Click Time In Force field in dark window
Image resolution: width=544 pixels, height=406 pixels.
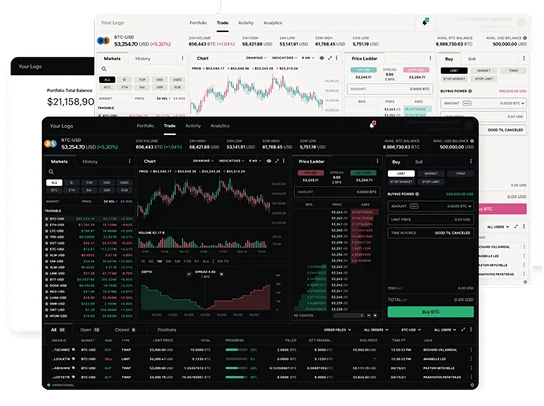point(431,232)
